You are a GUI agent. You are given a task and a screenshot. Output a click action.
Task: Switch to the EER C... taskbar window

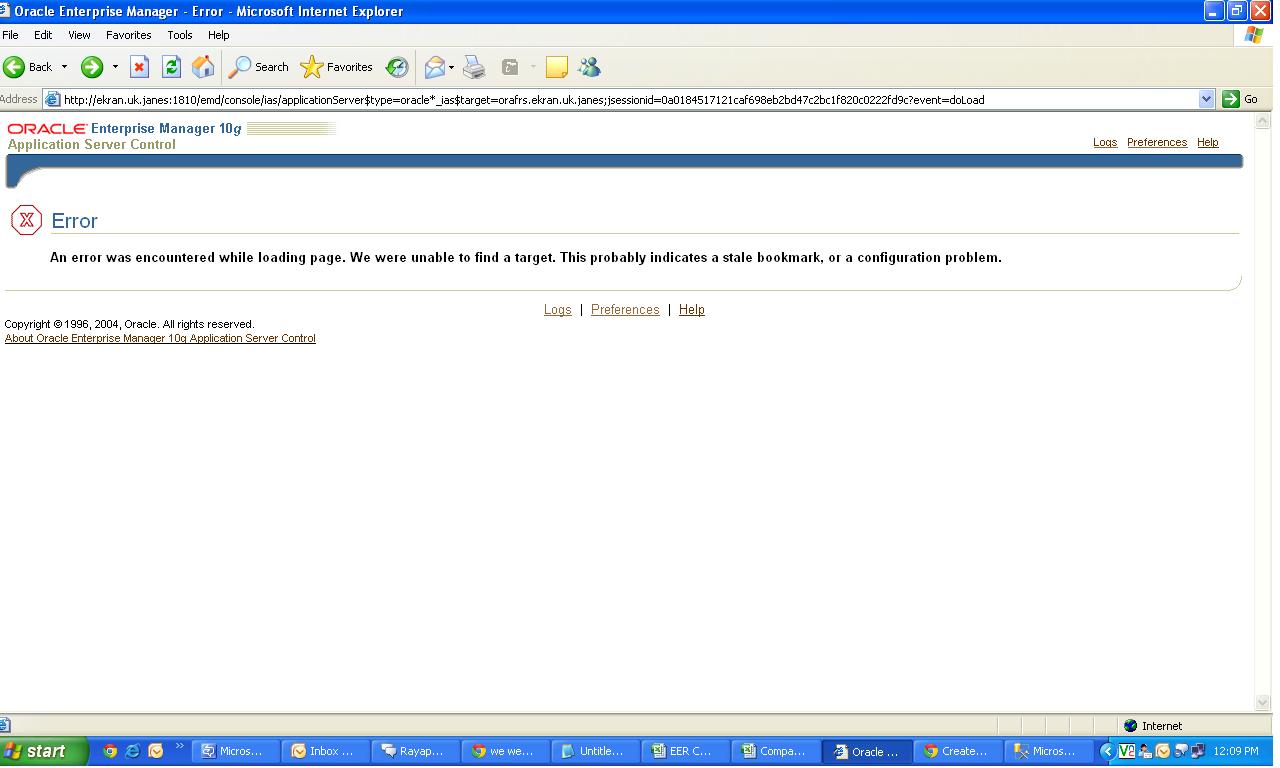coord(686,751)
